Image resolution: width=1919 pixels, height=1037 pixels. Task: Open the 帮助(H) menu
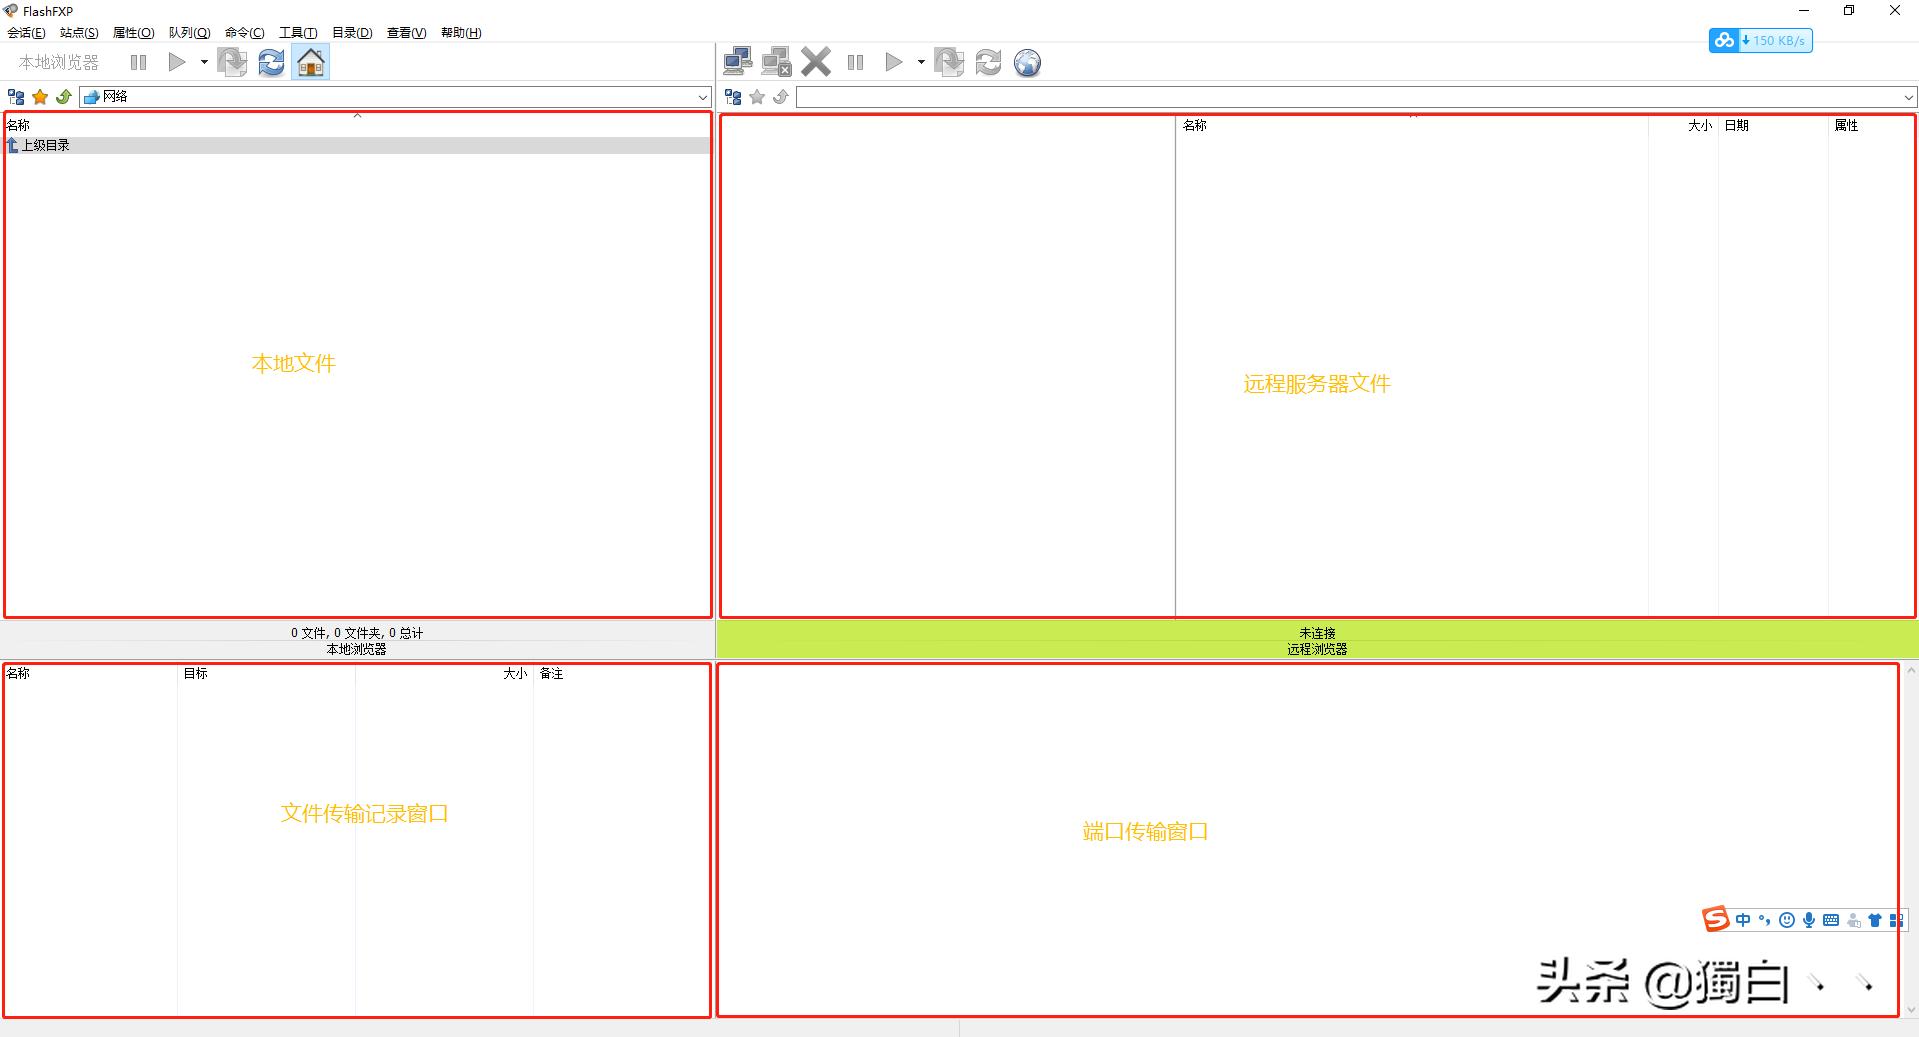(x=461, y=33)
